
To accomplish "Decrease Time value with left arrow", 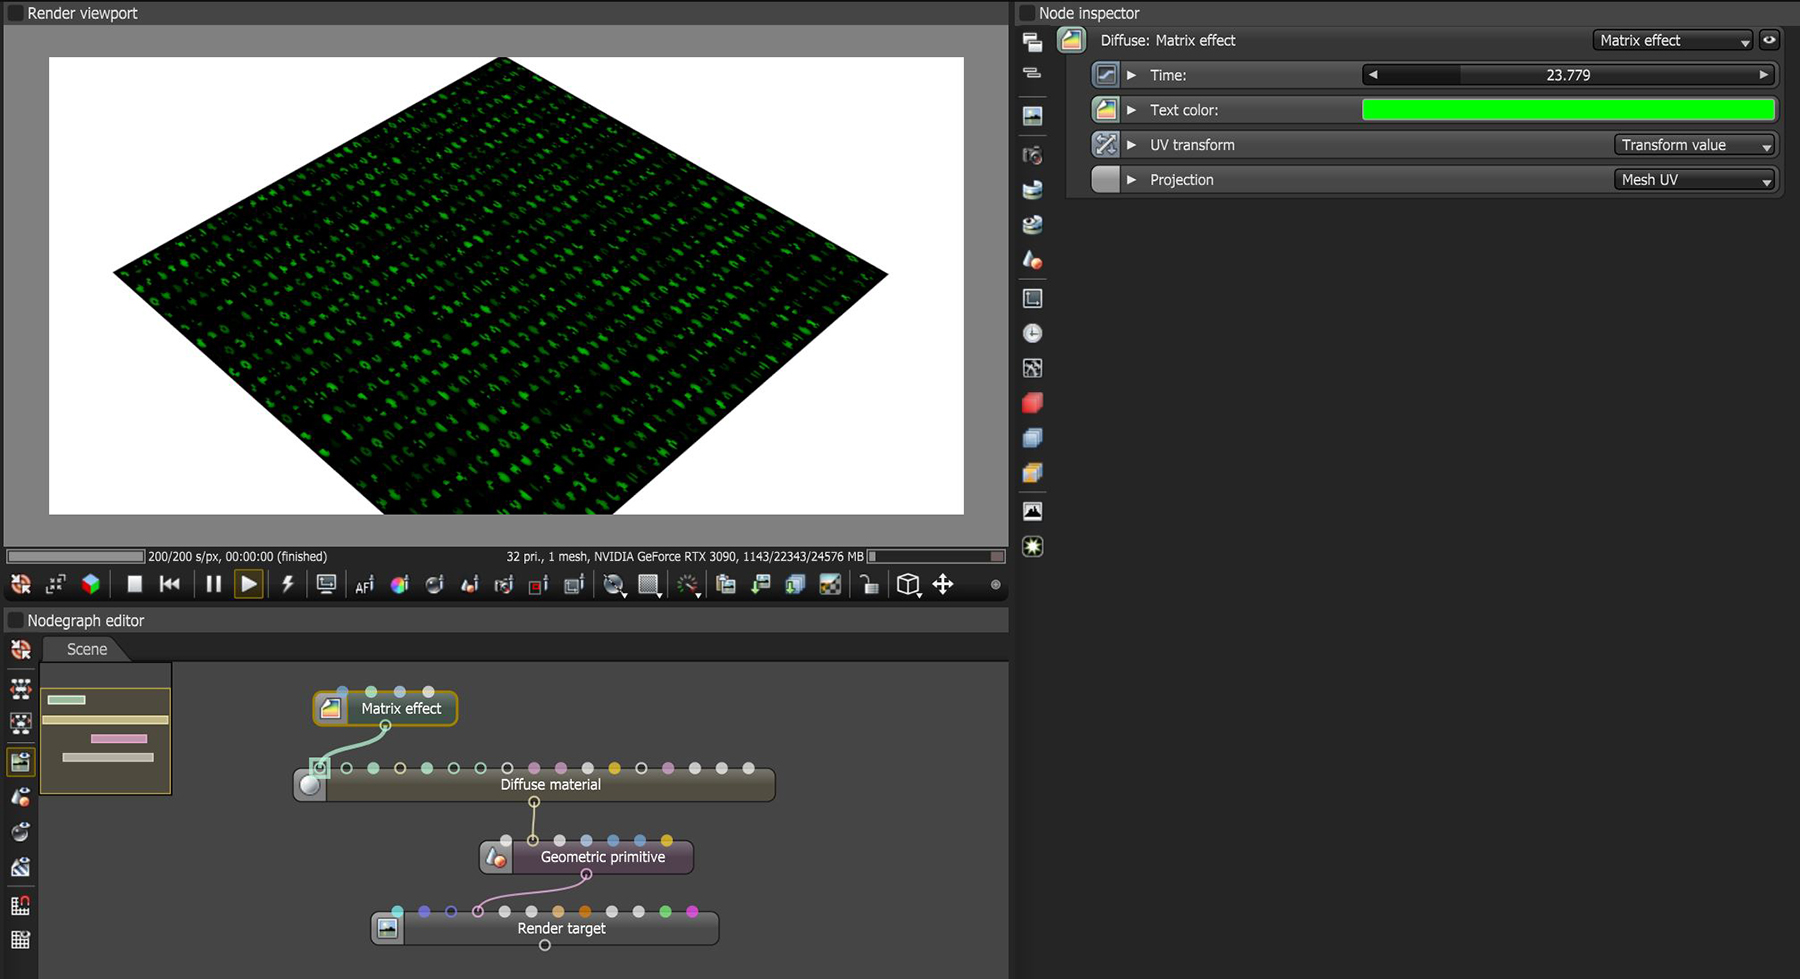I will (x=1373, y=75).
